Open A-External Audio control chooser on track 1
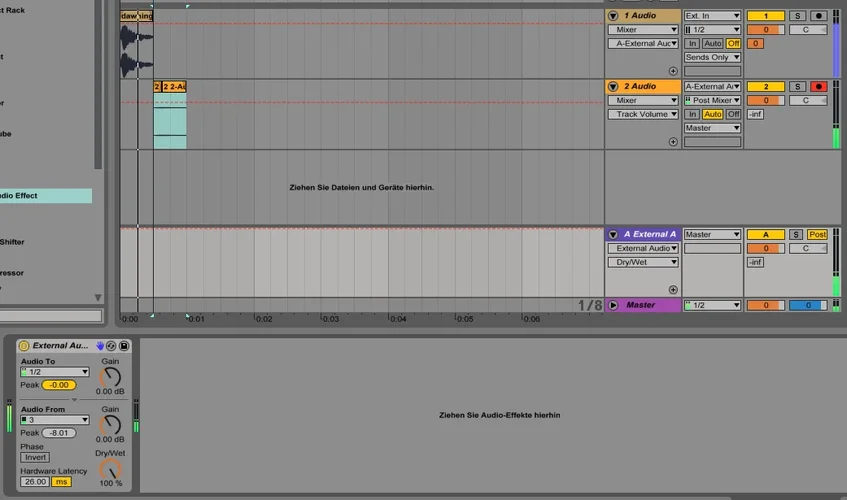 [643, 43]
